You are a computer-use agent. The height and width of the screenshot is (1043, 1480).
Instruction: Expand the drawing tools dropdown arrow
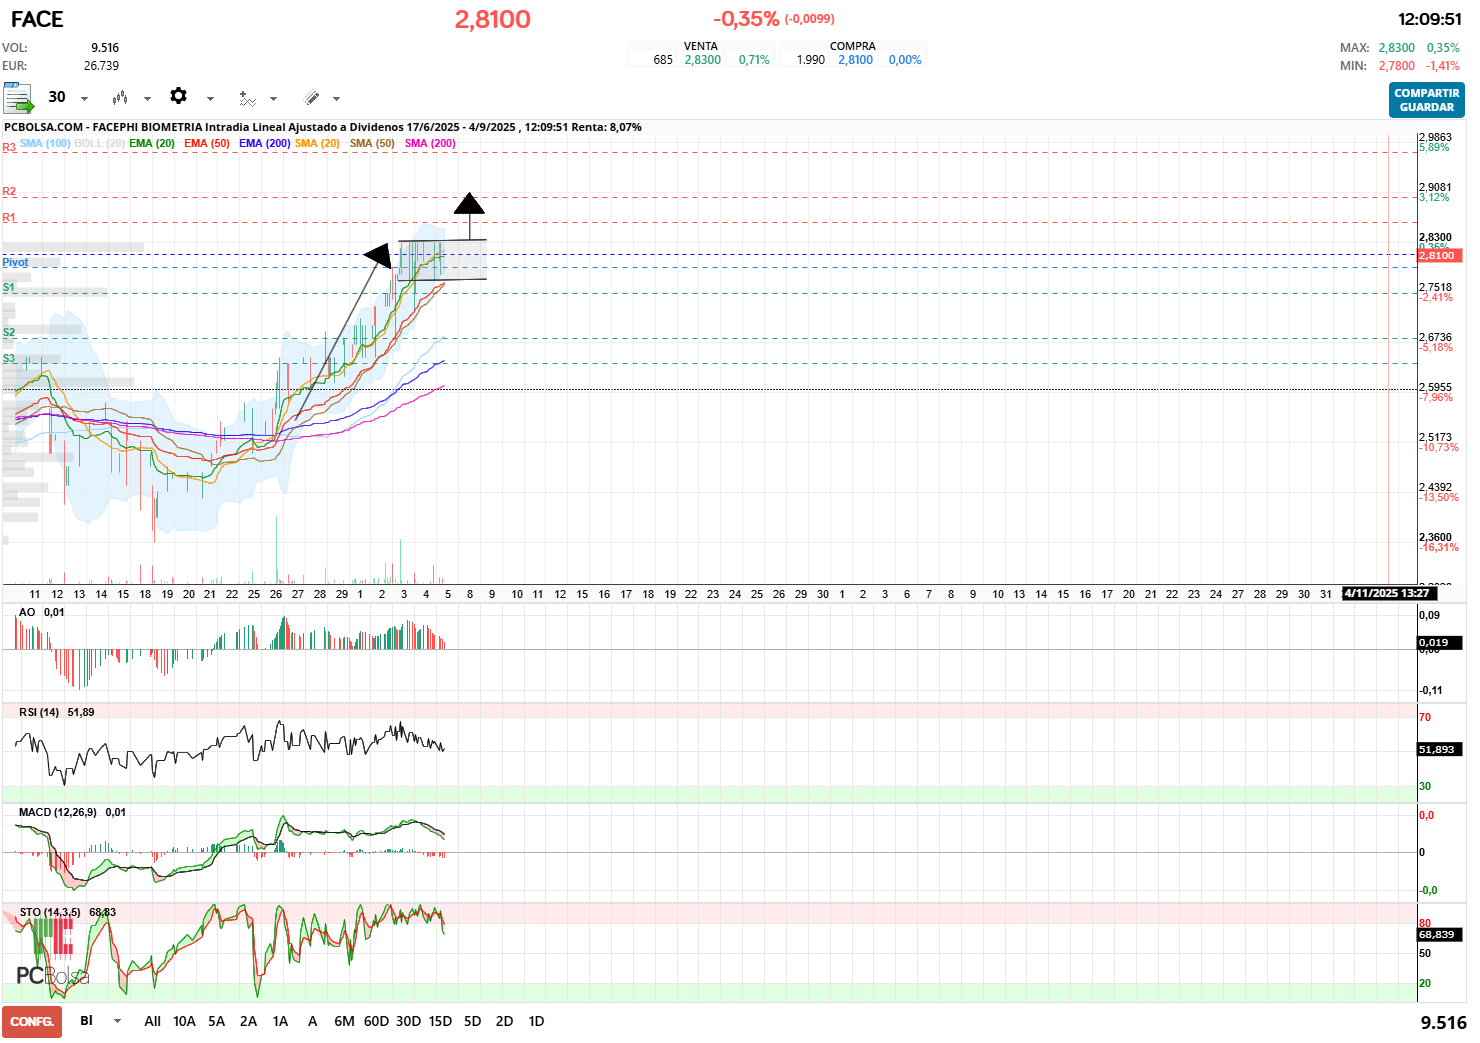336,99
